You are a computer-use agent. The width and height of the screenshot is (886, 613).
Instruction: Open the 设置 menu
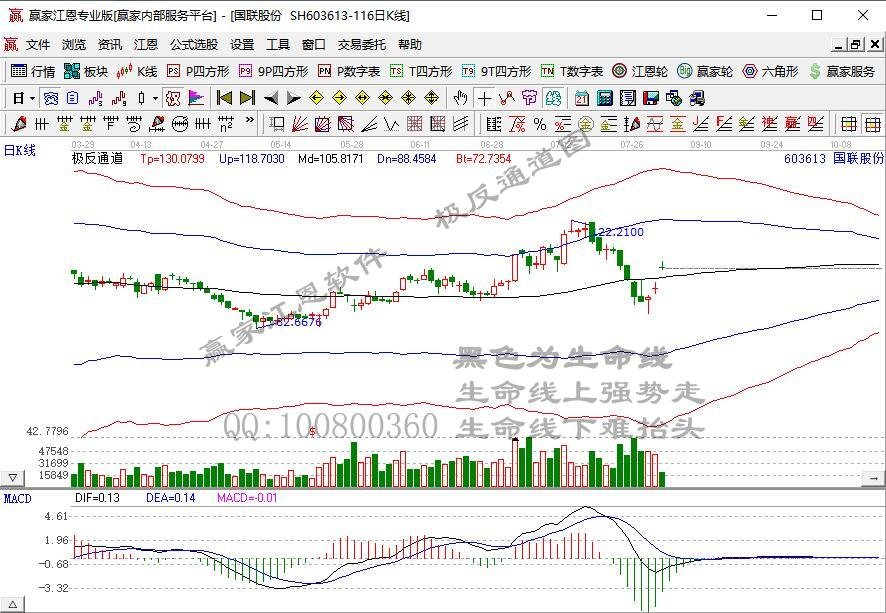pyautogui.click(x=242, y=45)
